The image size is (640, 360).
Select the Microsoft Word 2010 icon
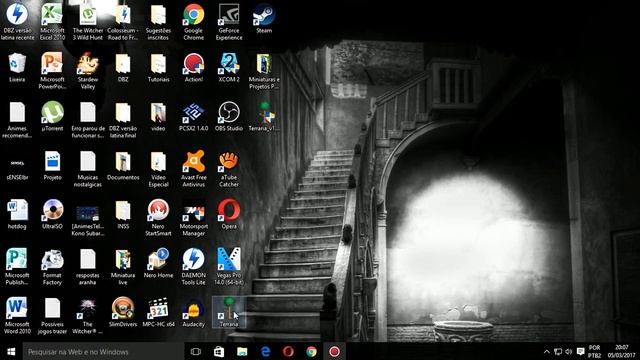point(17,316)
